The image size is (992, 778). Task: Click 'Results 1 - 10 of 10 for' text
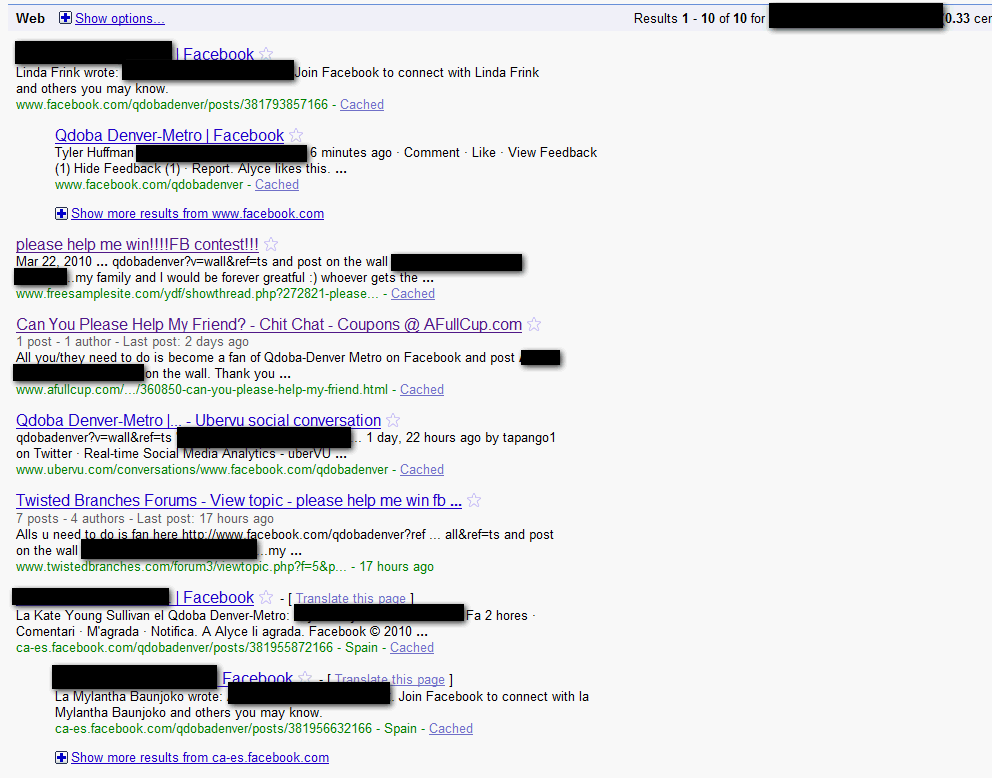point(700,18)
